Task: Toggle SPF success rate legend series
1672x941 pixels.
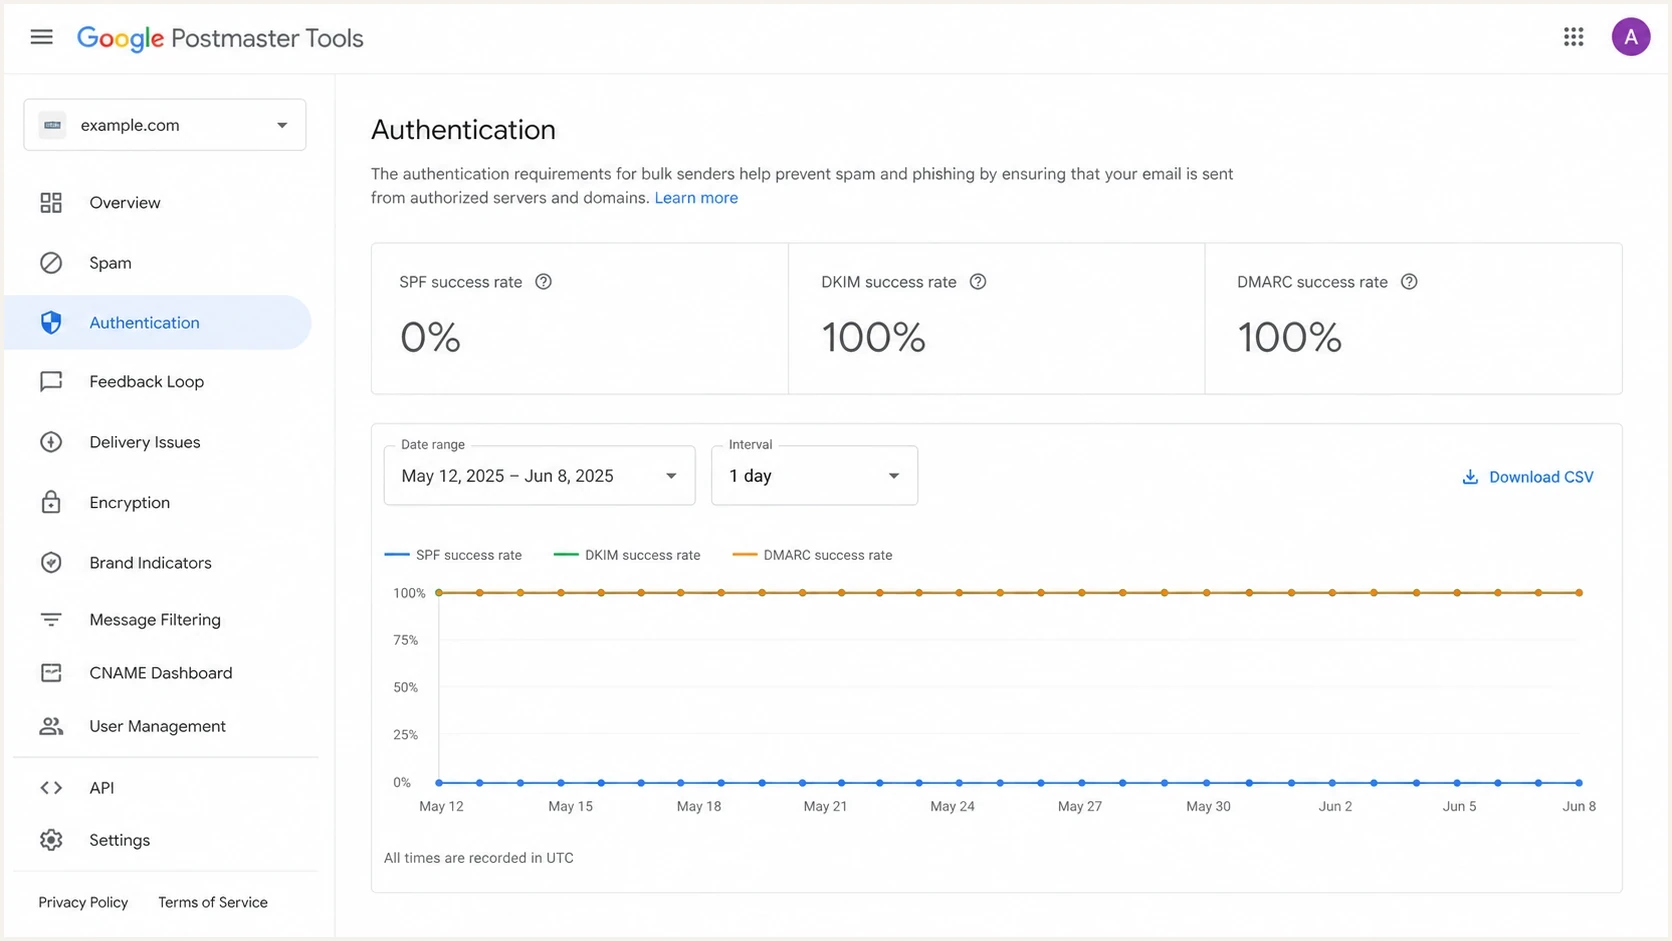Action: (453, 555)
